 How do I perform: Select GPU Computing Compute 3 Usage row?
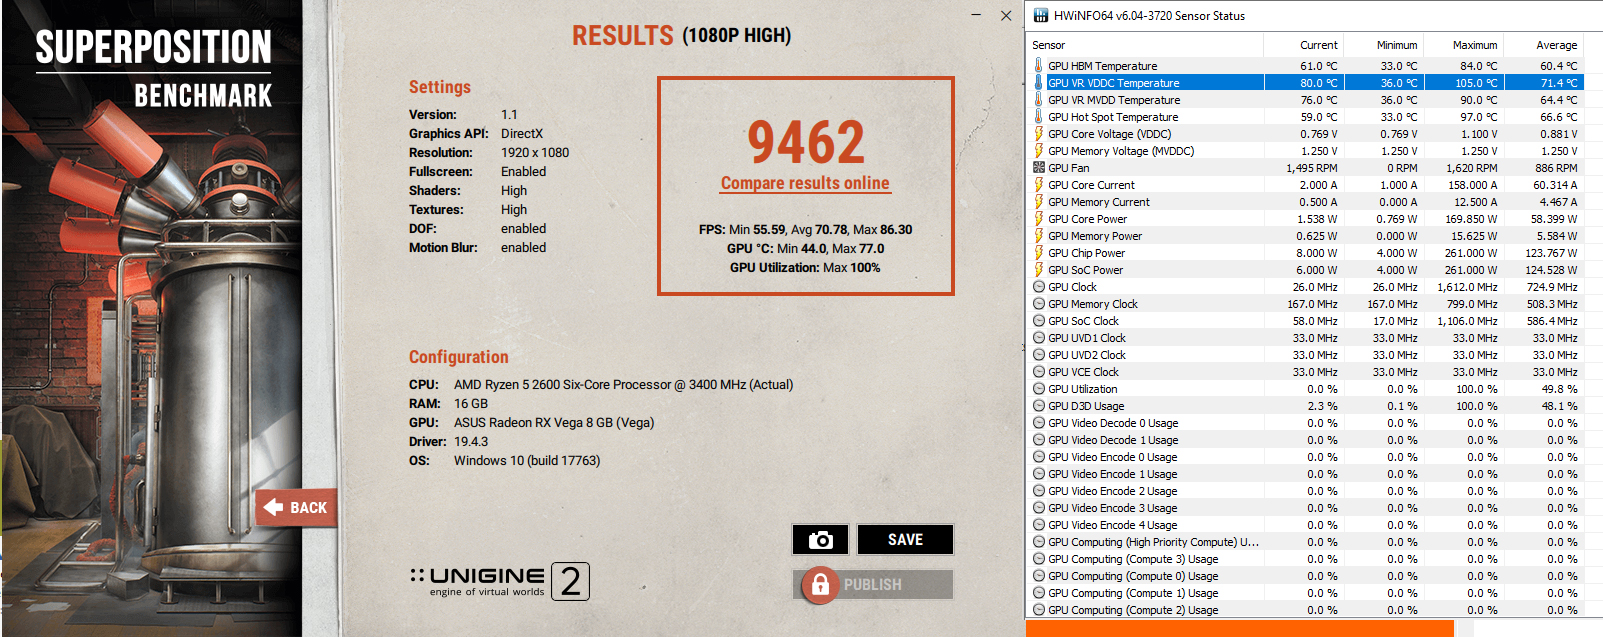(x=1305, y=558)
